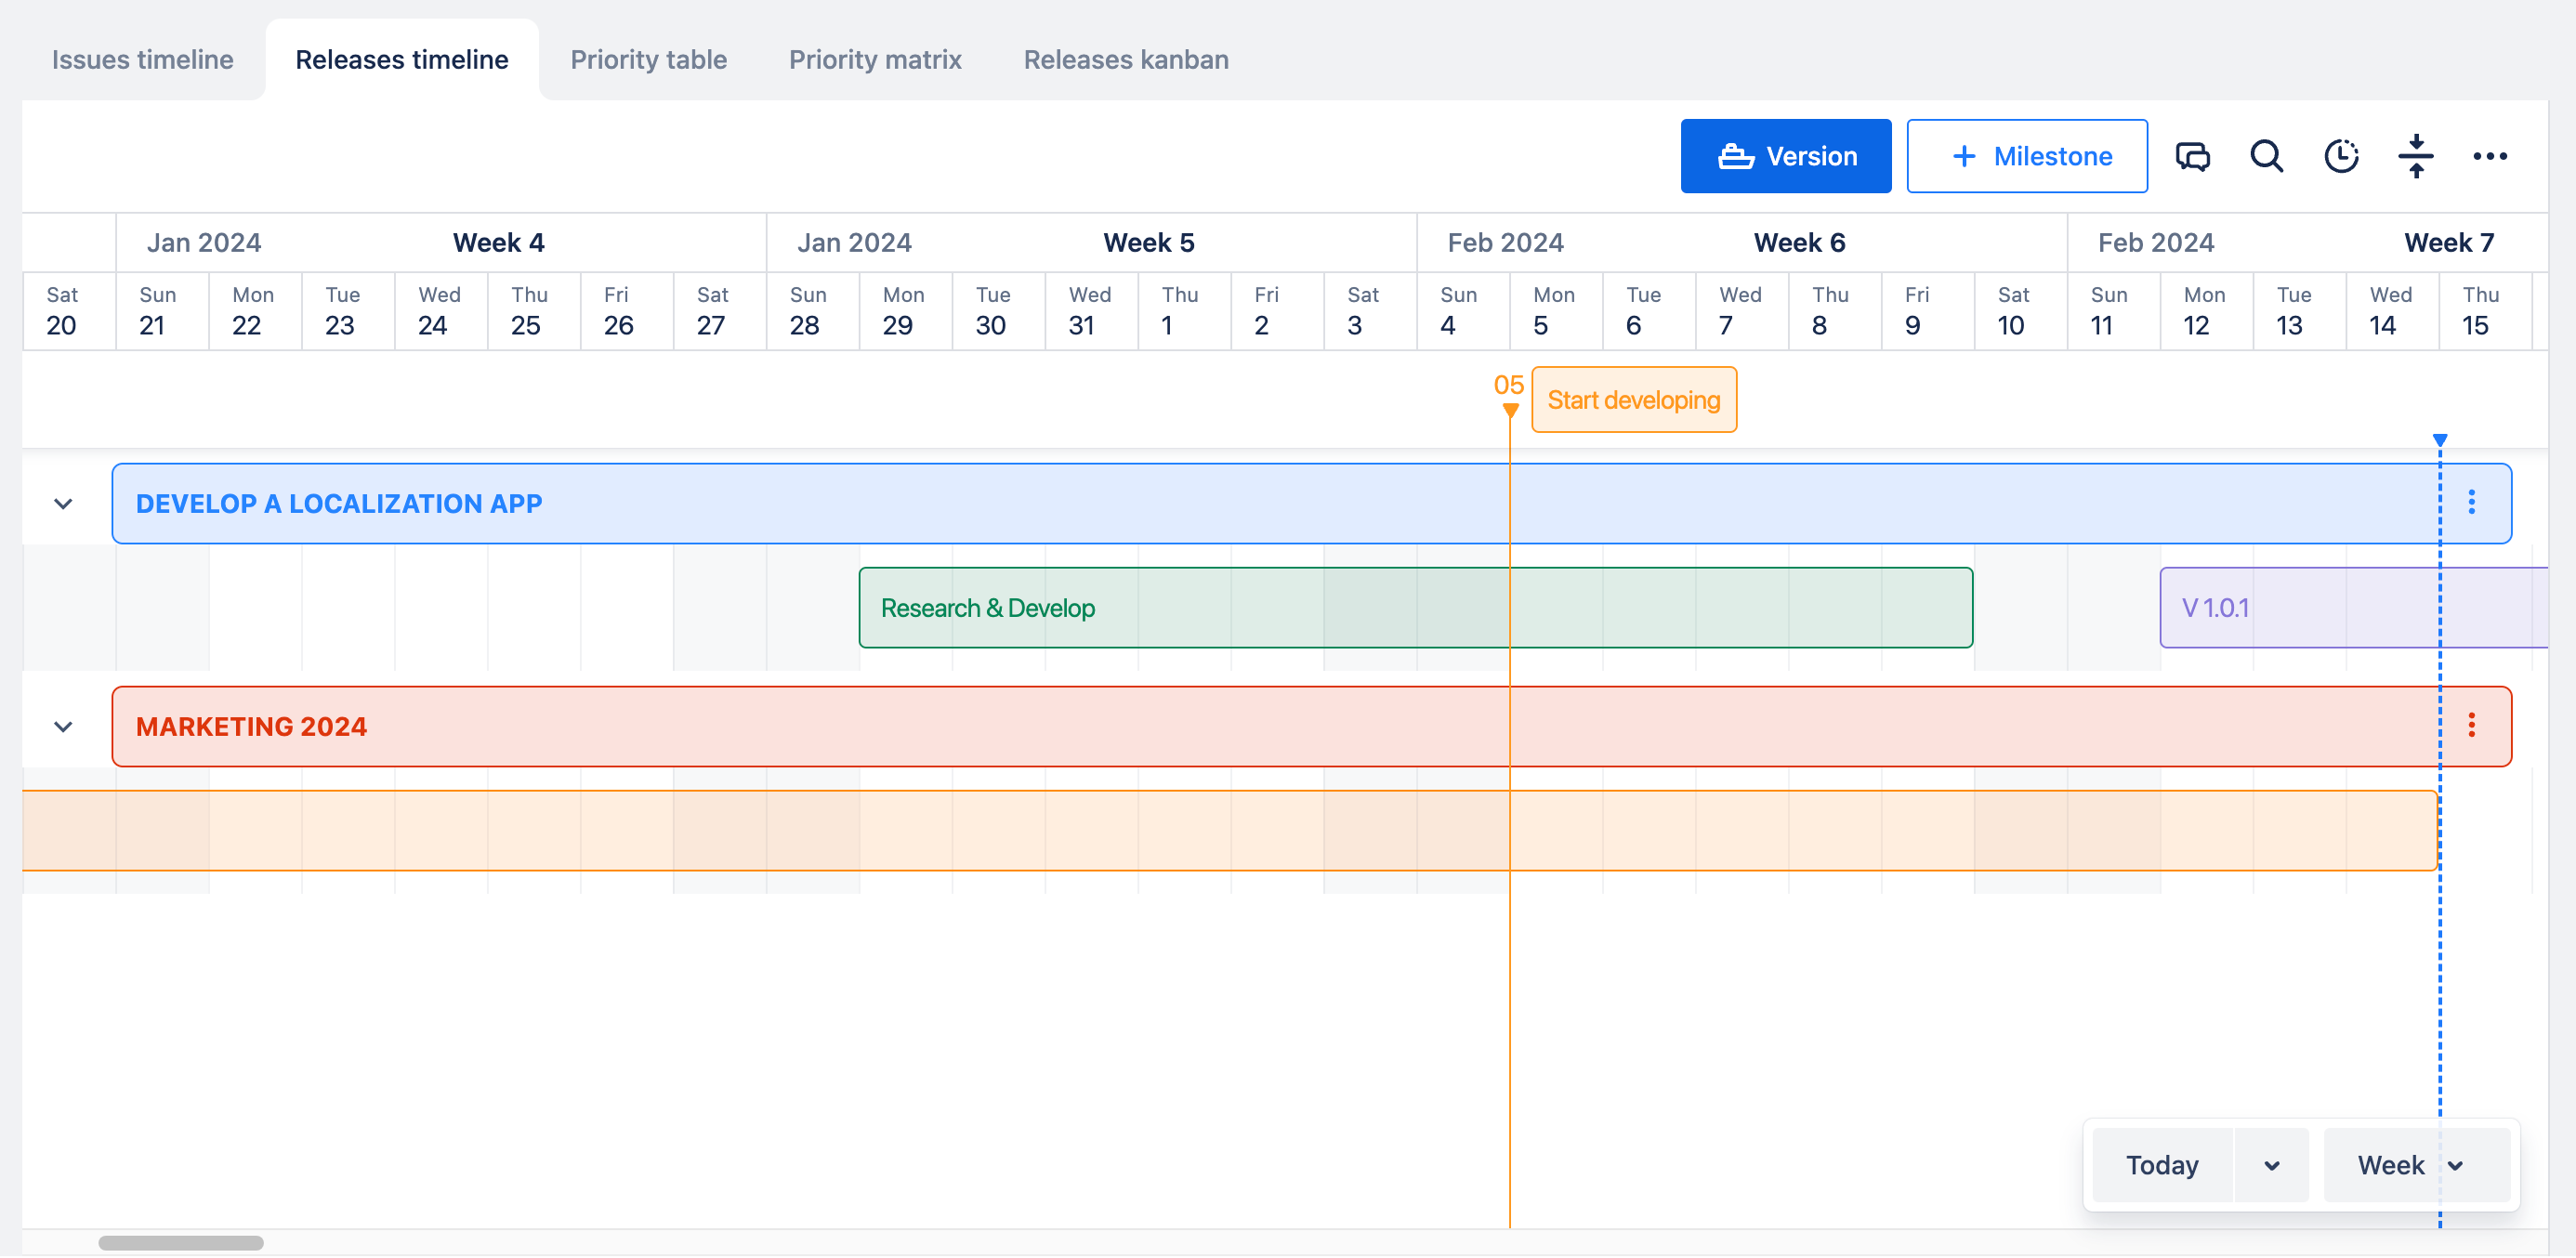Image resolution: width=2576 pixels, height=1258 pixels.
Task: Click the Add Milestone button
Action: coord(2026,157)
